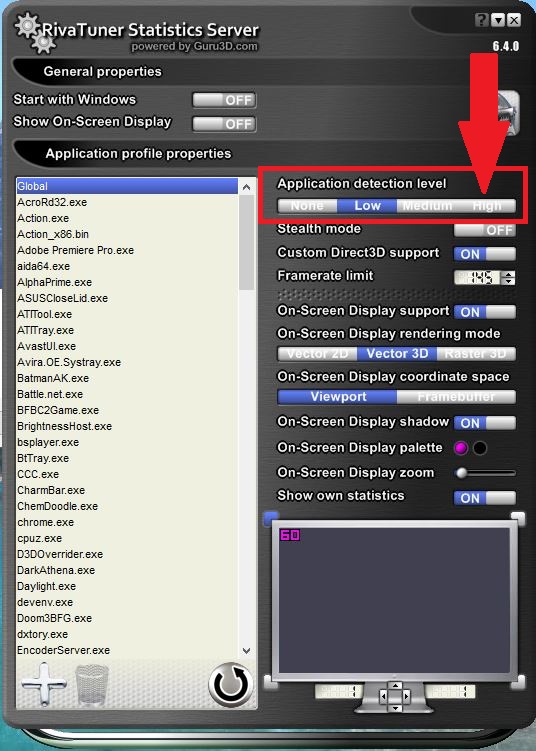
Task: Click profile list scroll down arrow
Action: click(246, 650)
